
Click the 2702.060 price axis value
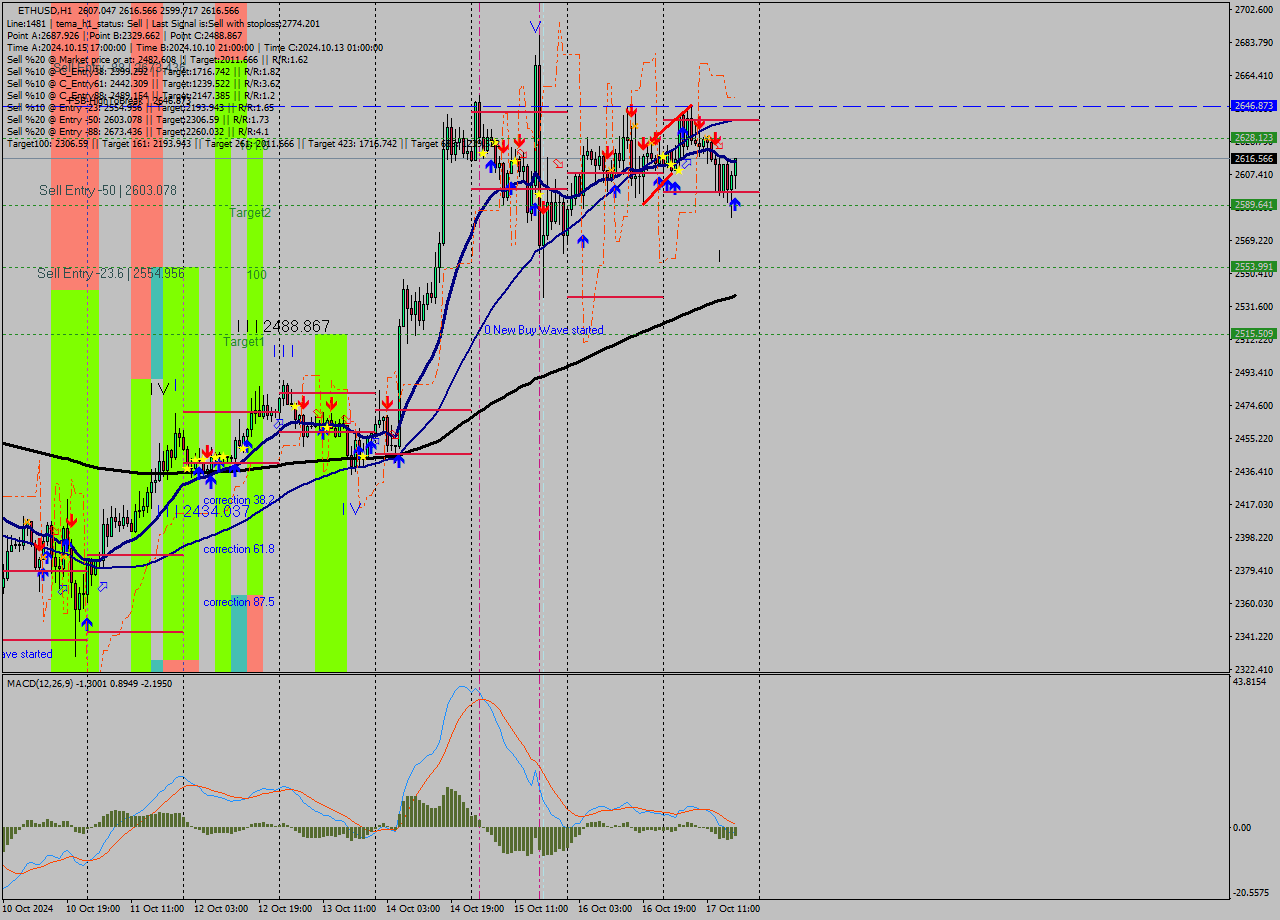click(1254, 10)
